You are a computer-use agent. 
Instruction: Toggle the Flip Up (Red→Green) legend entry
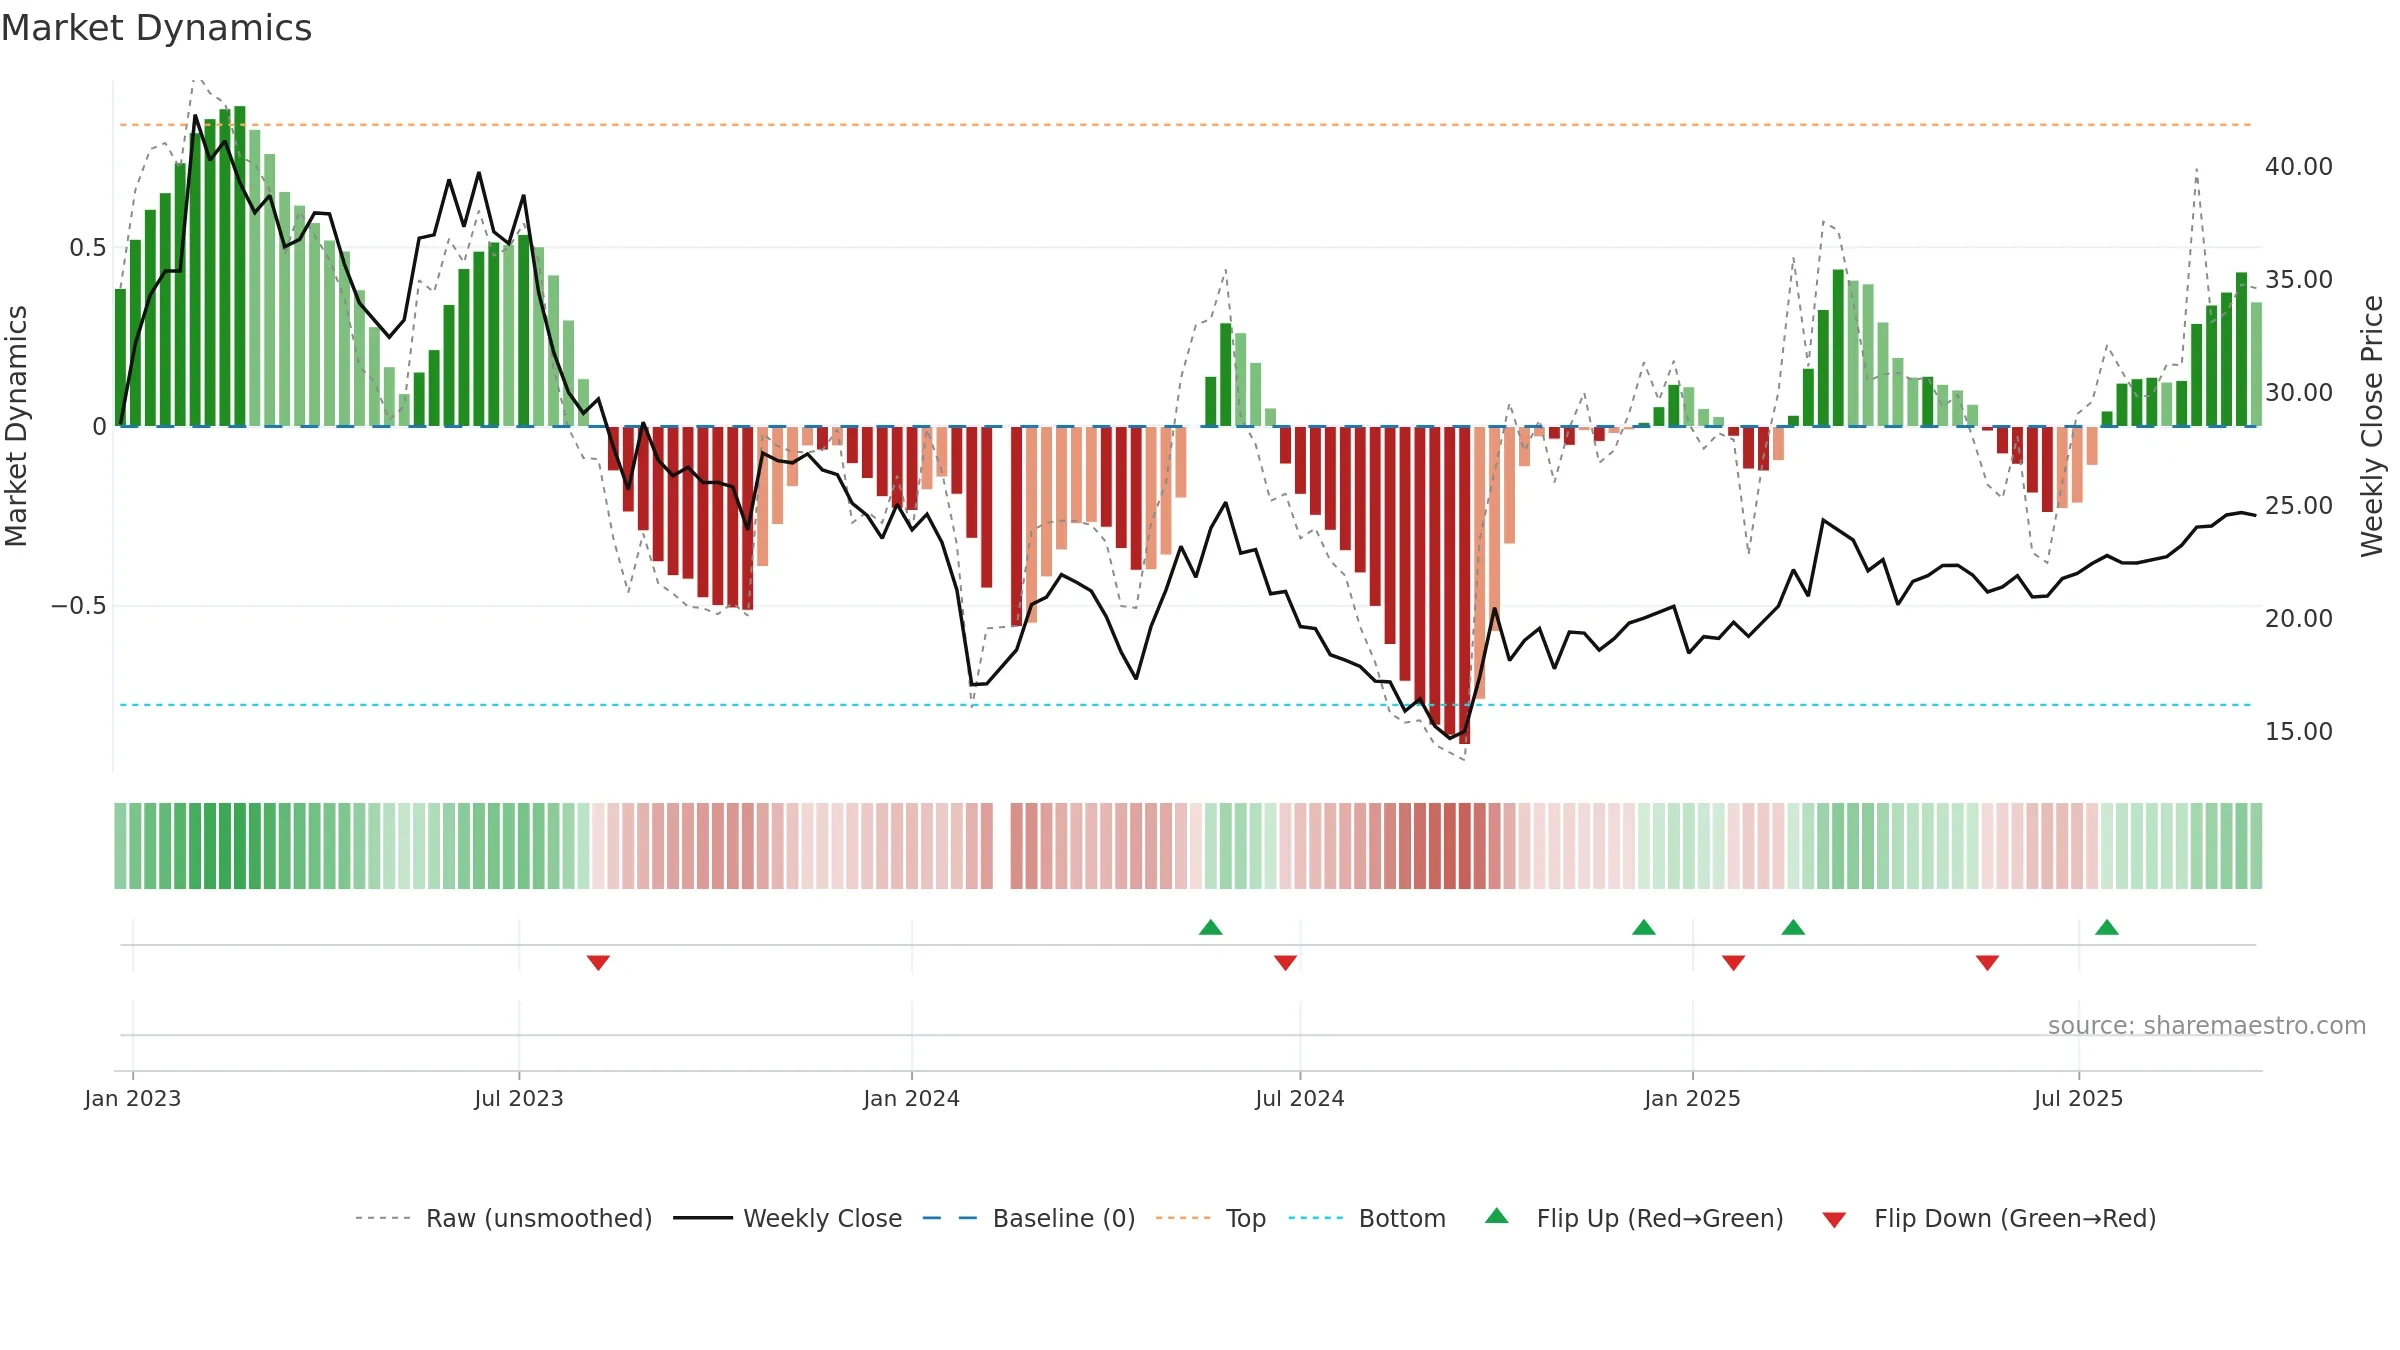tap(1634, 1218)
